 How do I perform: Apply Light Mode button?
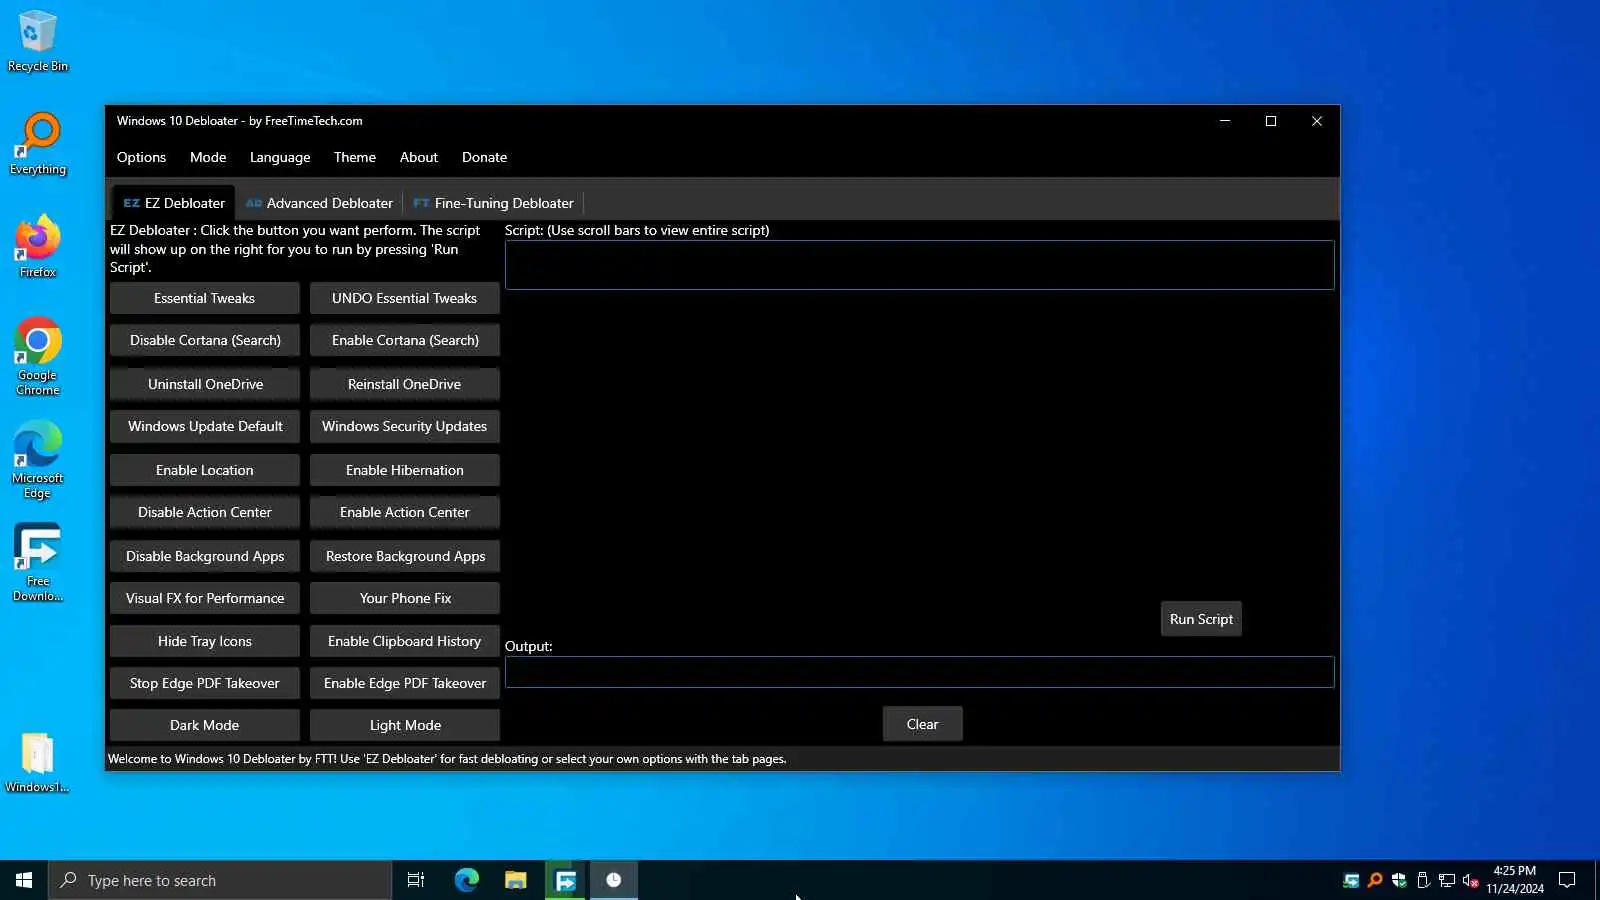click(x=405, y=725)
